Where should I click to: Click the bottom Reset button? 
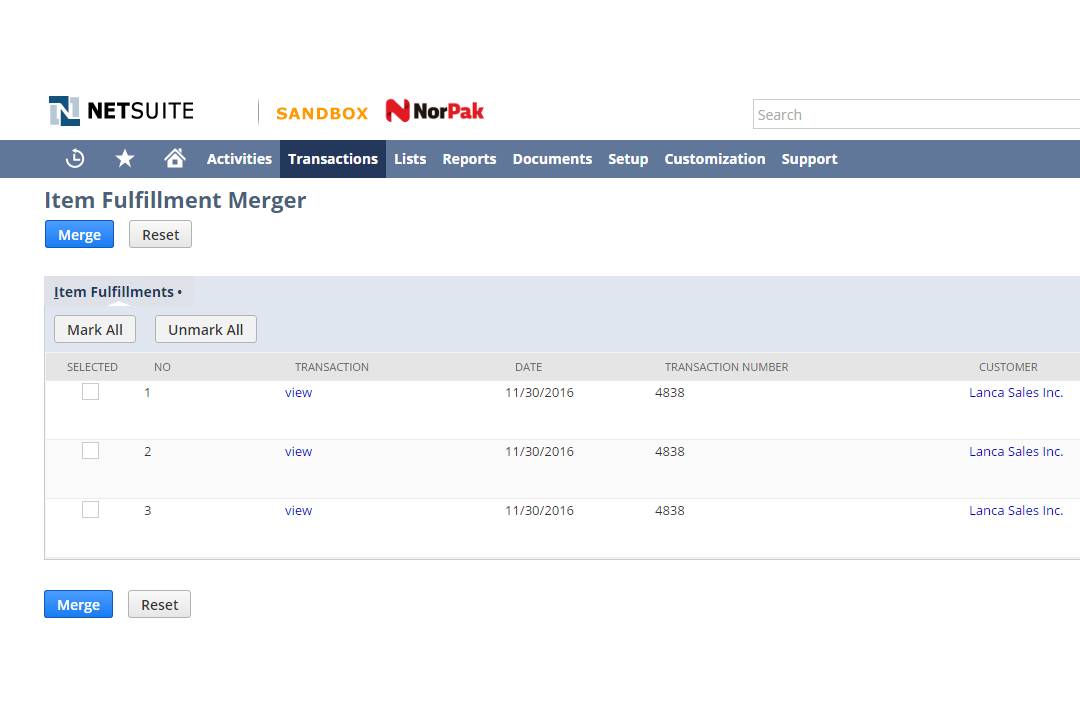[160, 604]
